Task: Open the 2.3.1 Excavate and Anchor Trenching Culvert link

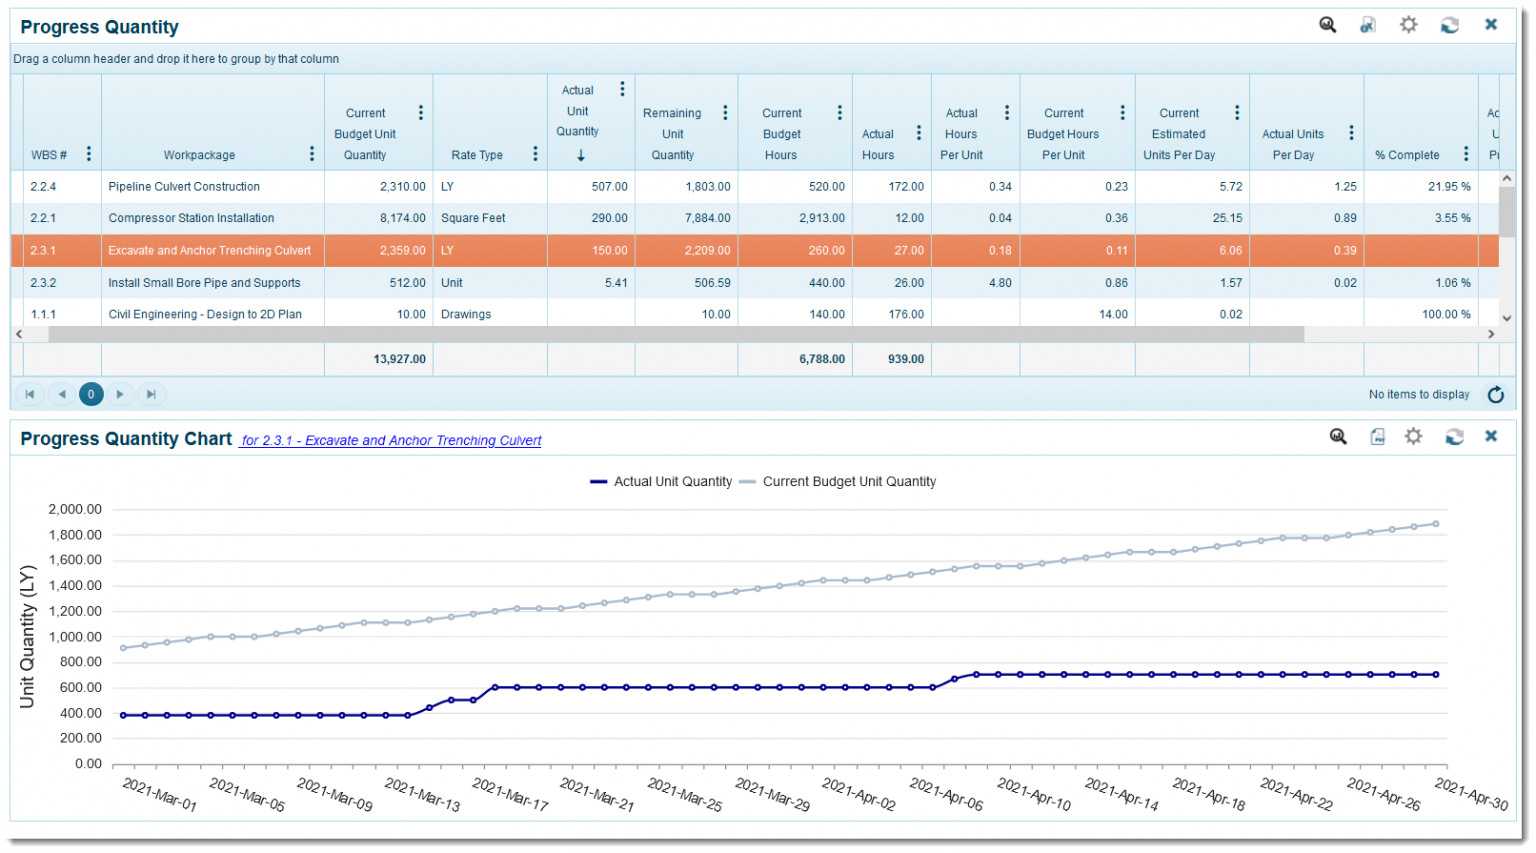Action: click(x=392, y=440)
